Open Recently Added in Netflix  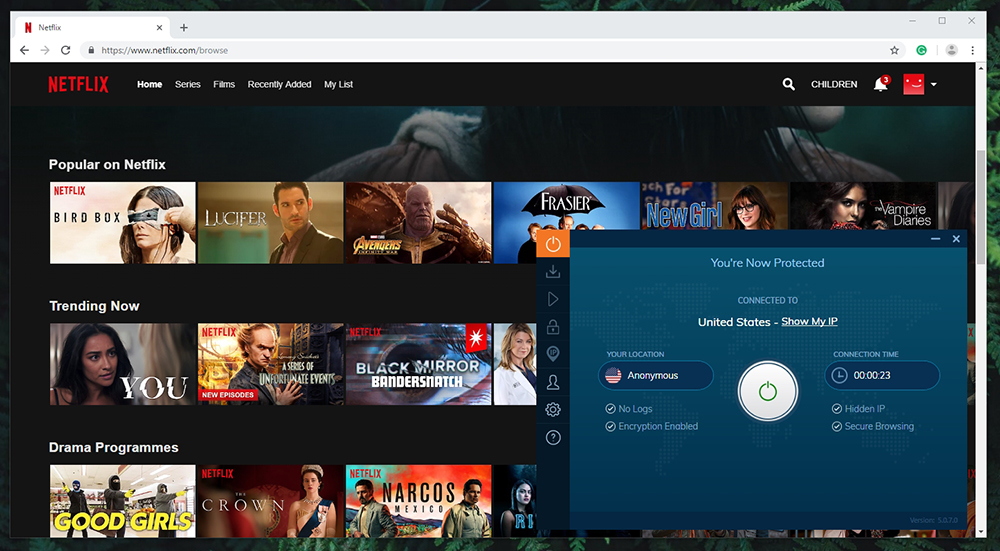point(279,84)
